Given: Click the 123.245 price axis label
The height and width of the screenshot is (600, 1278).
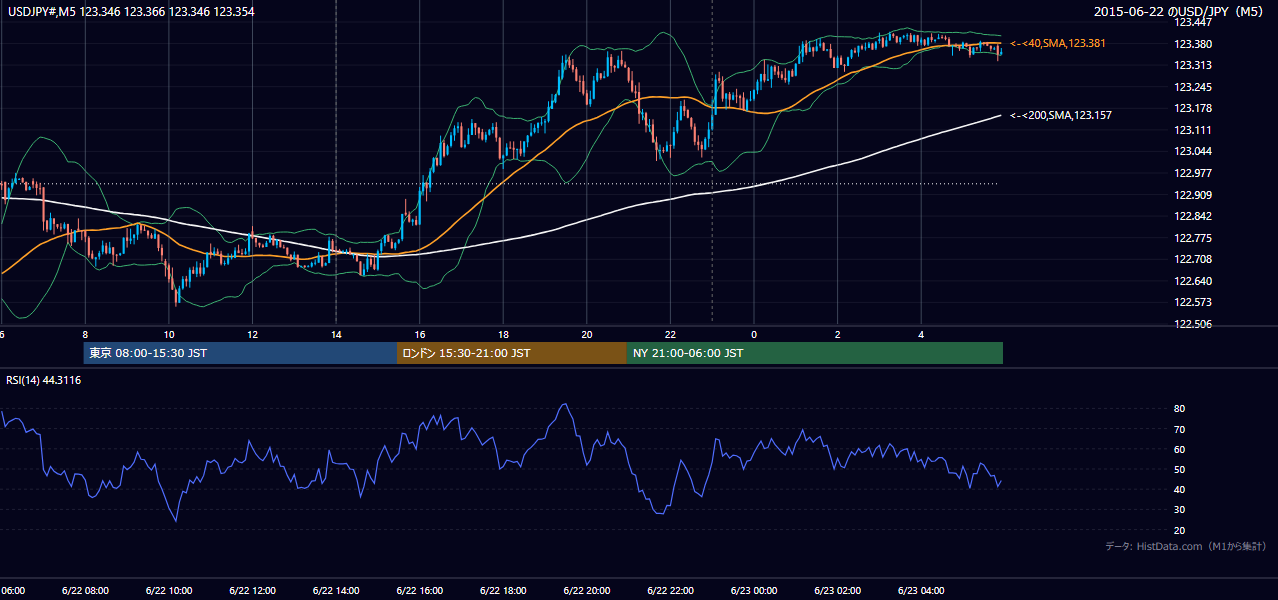Looking at the screenshot, I should tap(1193, 87).
